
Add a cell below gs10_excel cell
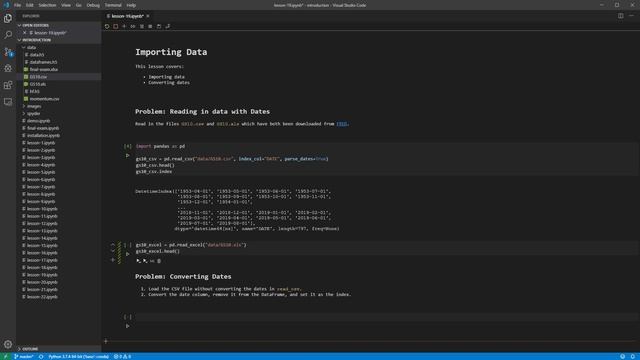pos(113,260)
